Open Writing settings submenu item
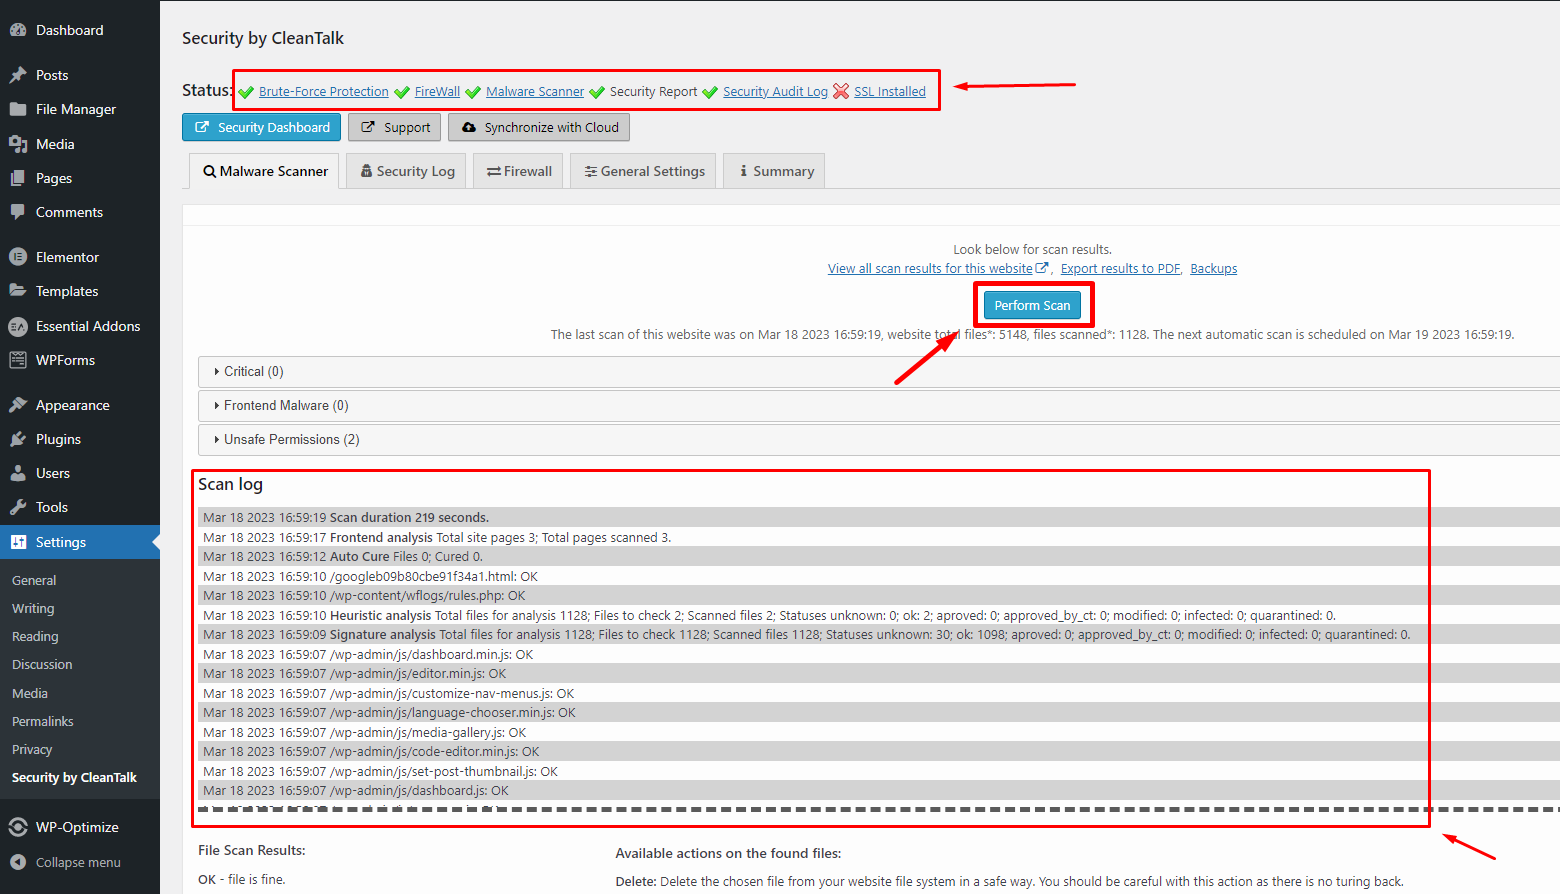 click(33, 608)
